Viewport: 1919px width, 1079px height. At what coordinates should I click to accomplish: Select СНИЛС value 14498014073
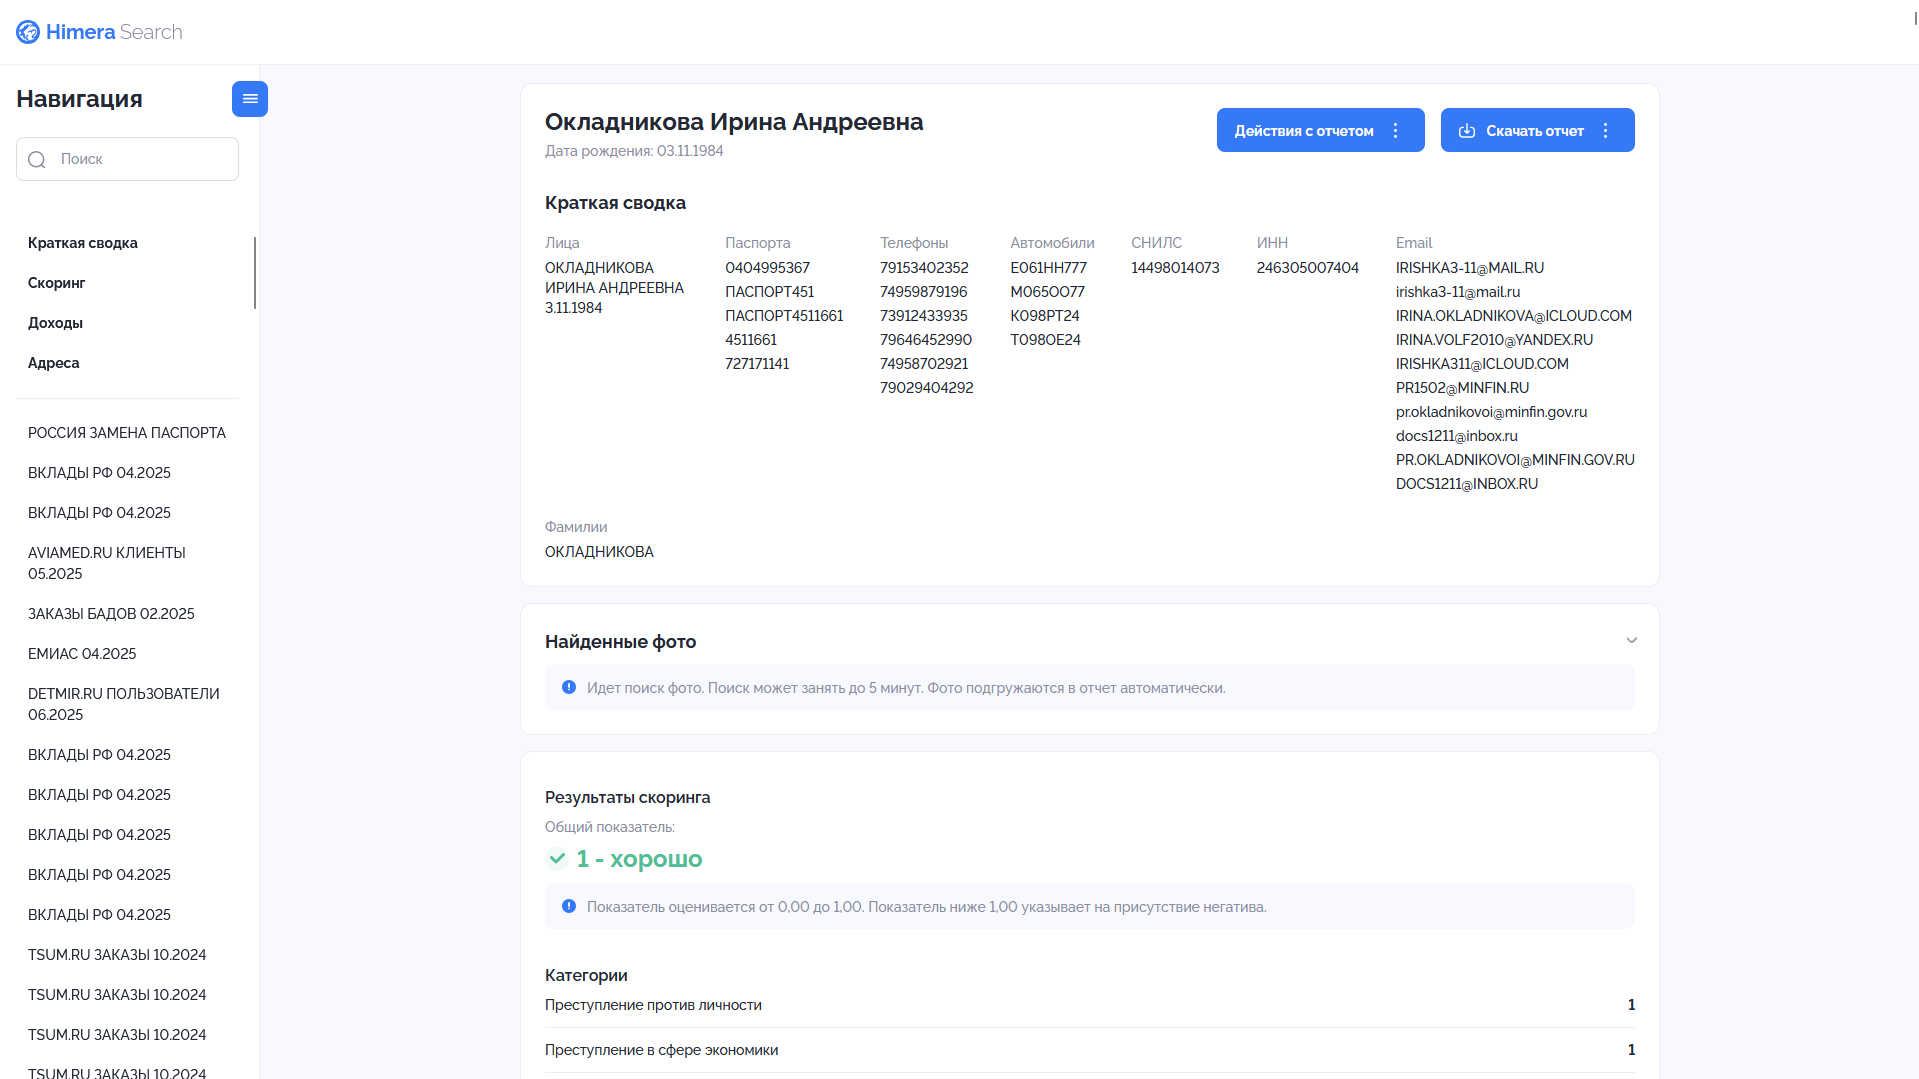click(x=1175, y=268)
